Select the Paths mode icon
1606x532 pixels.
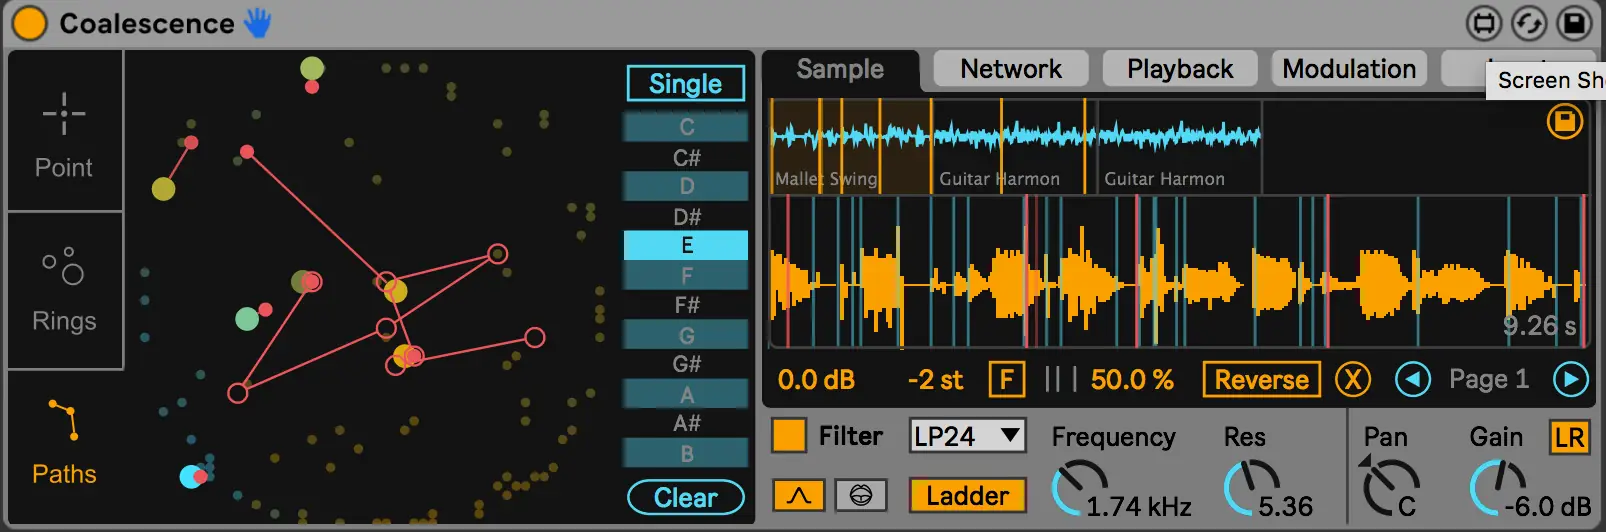63,420
